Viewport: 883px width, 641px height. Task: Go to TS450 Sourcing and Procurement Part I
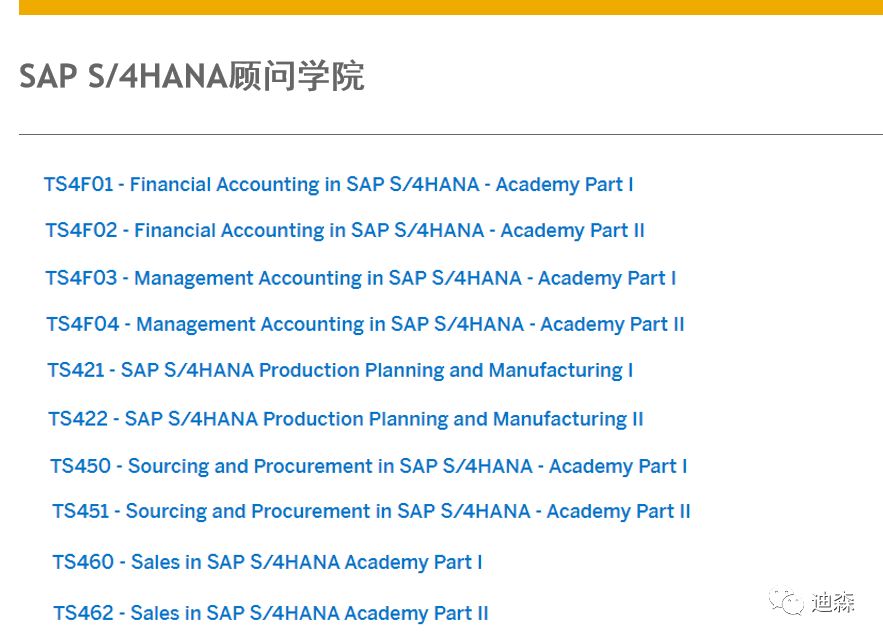368,467
